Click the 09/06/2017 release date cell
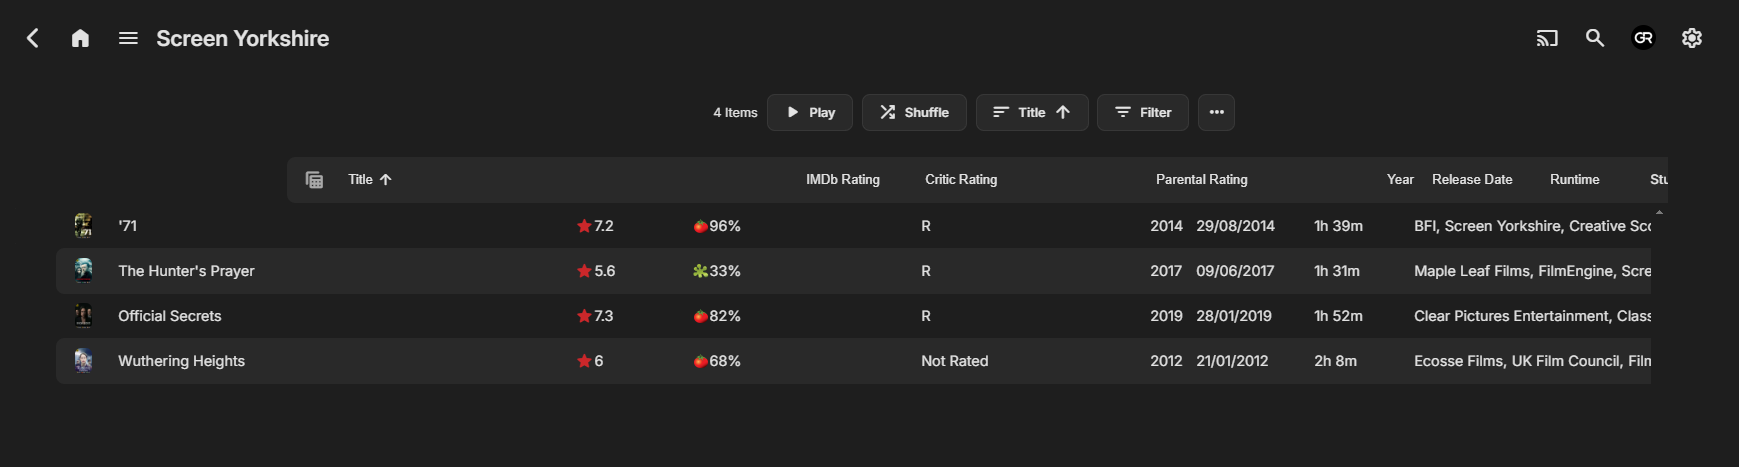This screenshot has width=1739, height=467. pos(1236,271)
